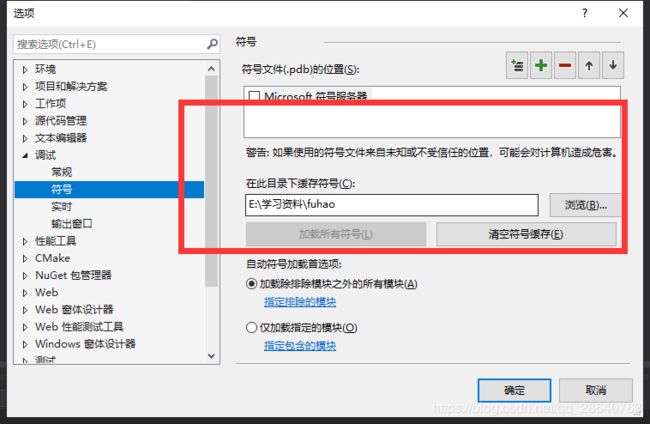Screen dimensions: 650x424
Task: Toggle the Microsoft 符号服务器 checkbox
Action: [254, 96]
